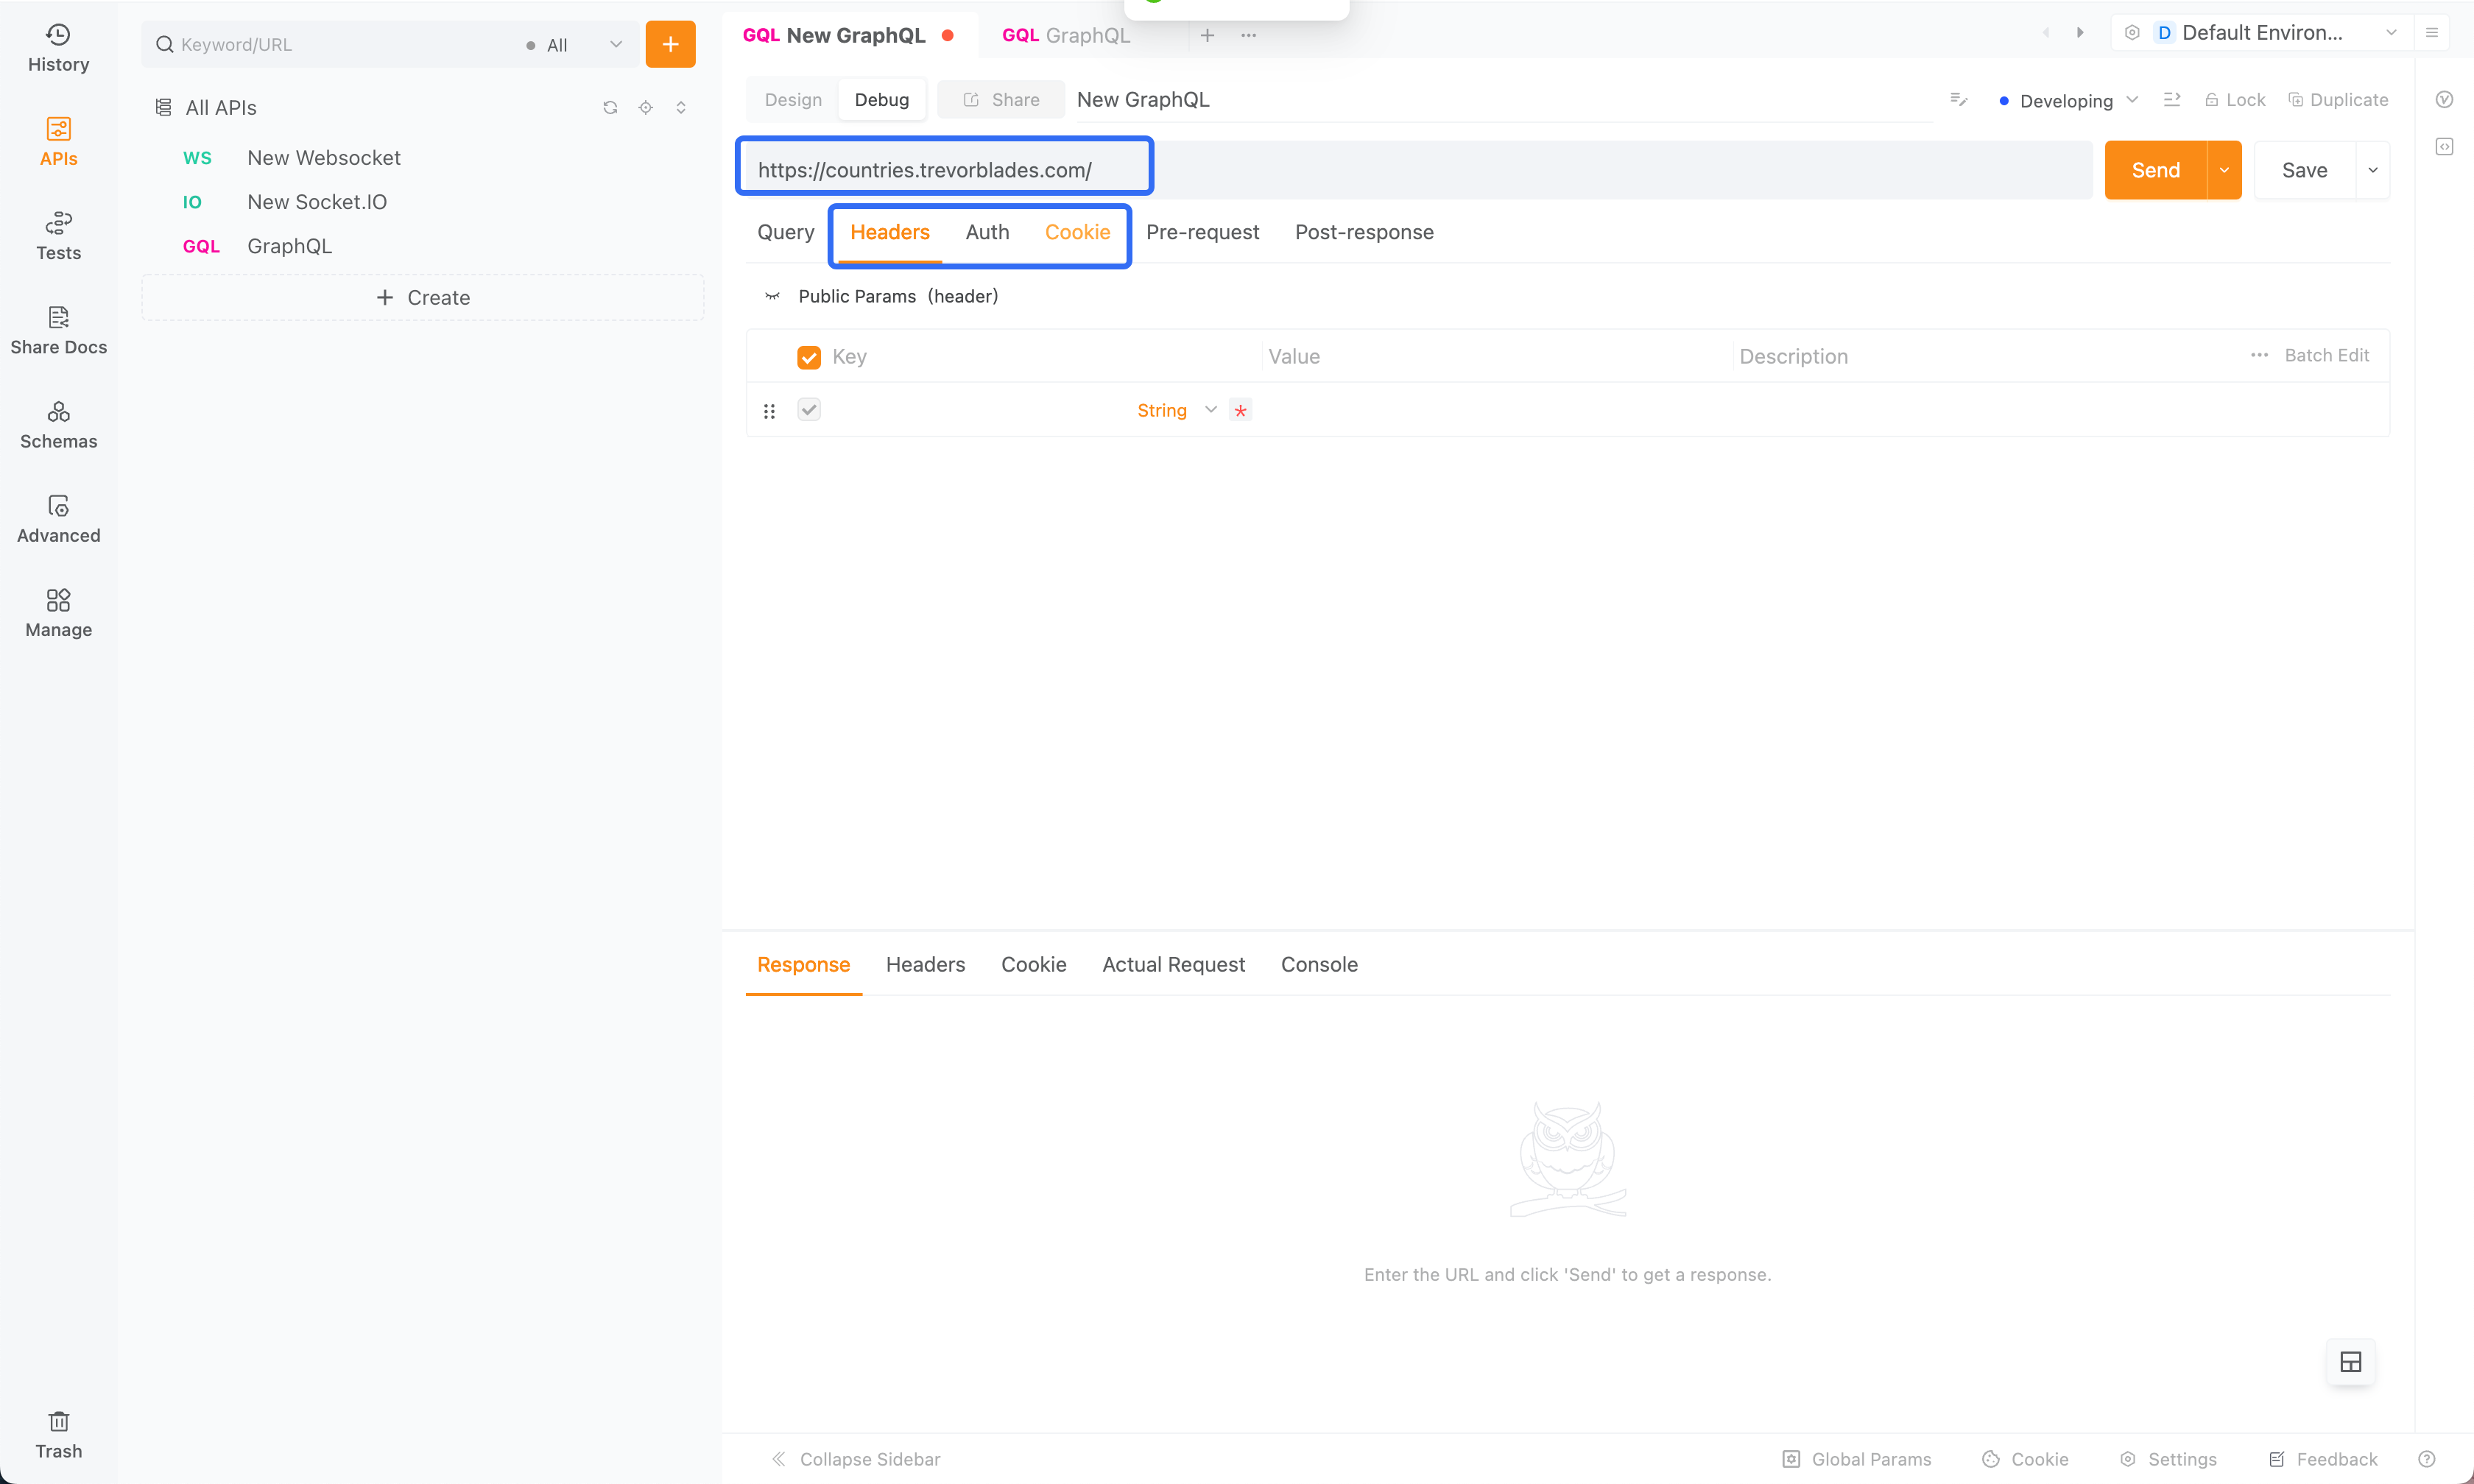This screenshot has width=2474, height=1484.
Task: Click the Send button
Action: [x=2156, y=169]
